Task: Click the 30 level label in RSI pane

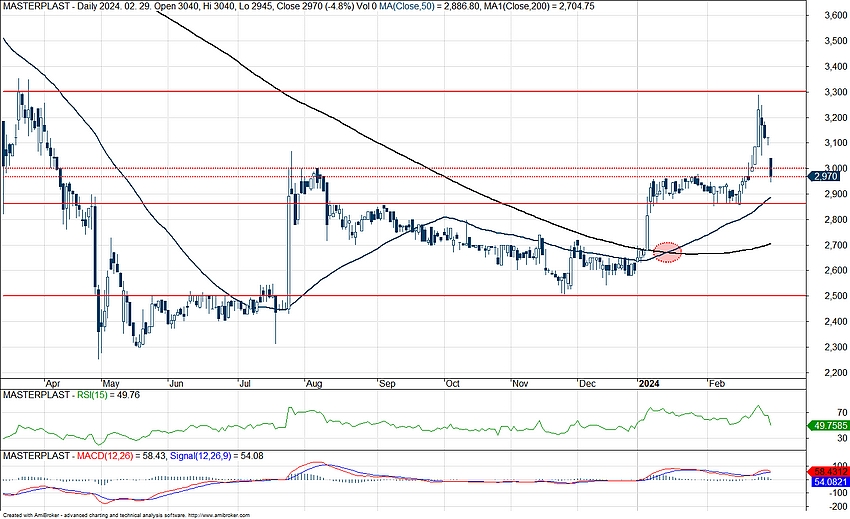Action: (x=842, y=438)
